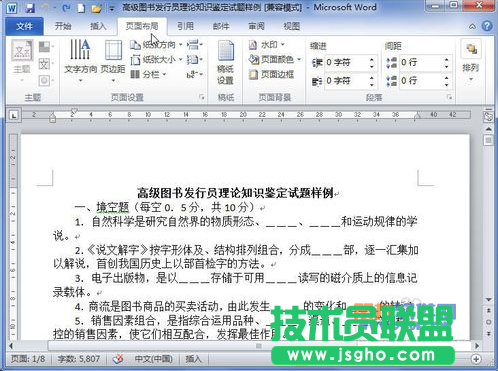
Task: Open 分栏 columns dropdown
Action: coord(148,74)
